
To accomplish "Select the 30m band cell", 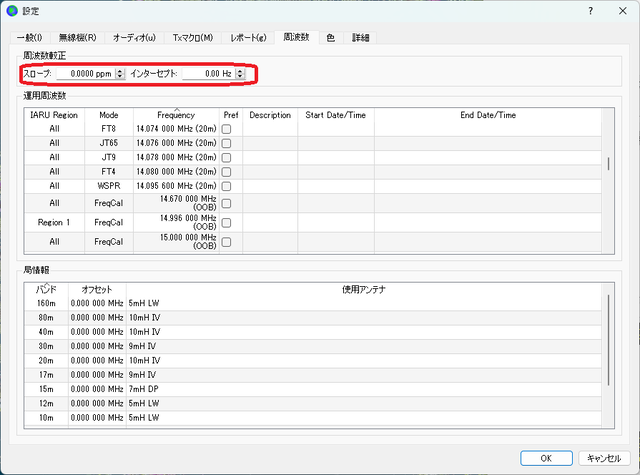I will click(x=46, y=346).
